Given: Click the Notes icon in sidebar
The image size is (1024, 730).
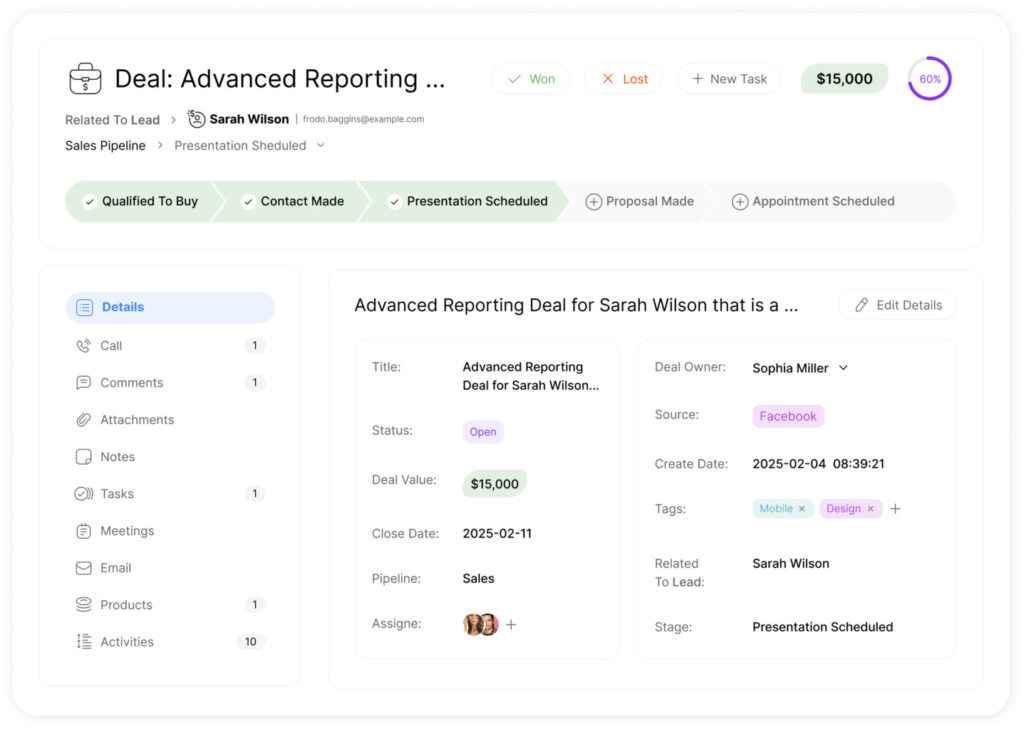Looking at the screenshot, I should 84,457.
